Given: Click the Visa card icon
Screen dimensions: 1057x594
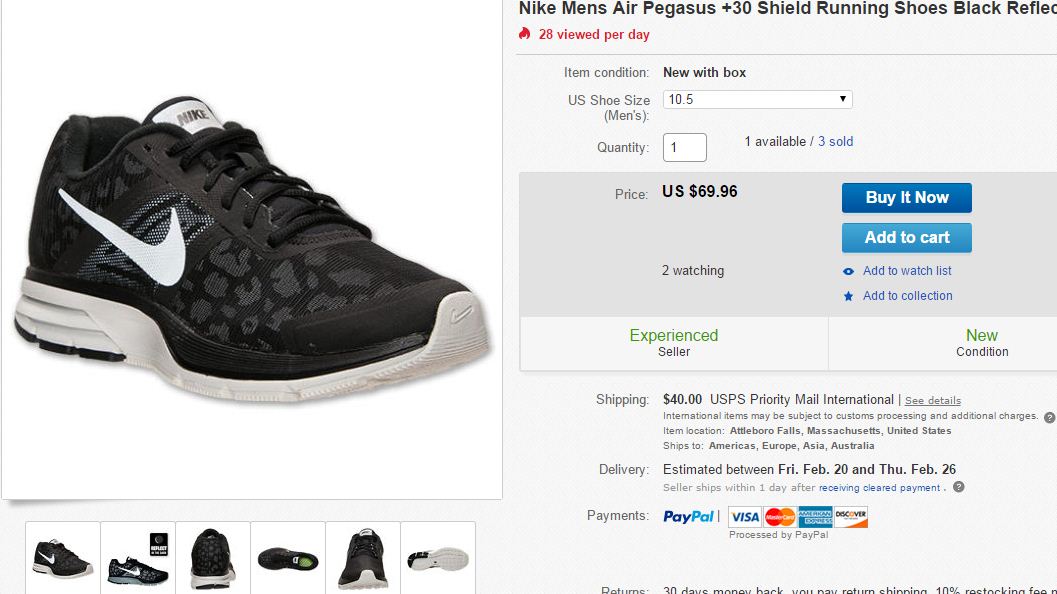Looking at the screenshot, I should coord(744,517).
